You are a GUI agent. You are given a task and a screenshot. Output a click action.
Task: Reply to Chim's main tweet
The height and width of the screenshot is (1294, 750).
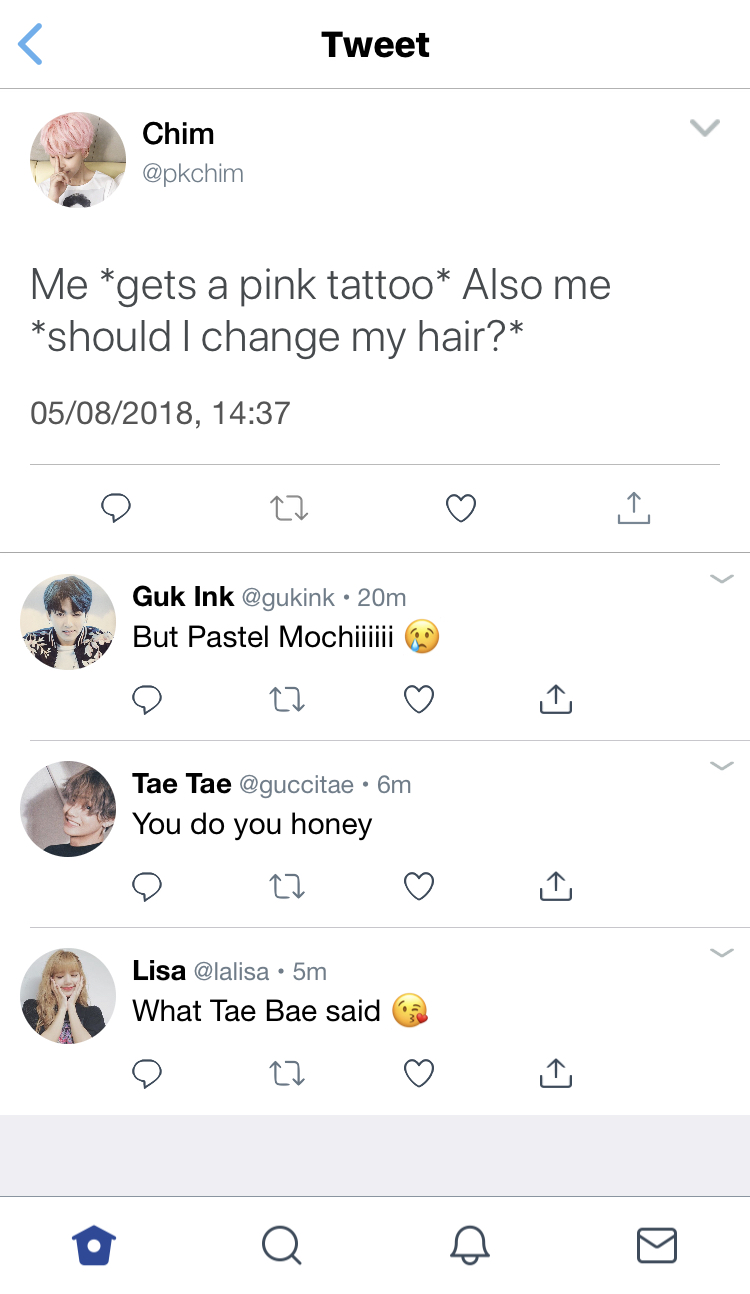[x=116, y=508]
